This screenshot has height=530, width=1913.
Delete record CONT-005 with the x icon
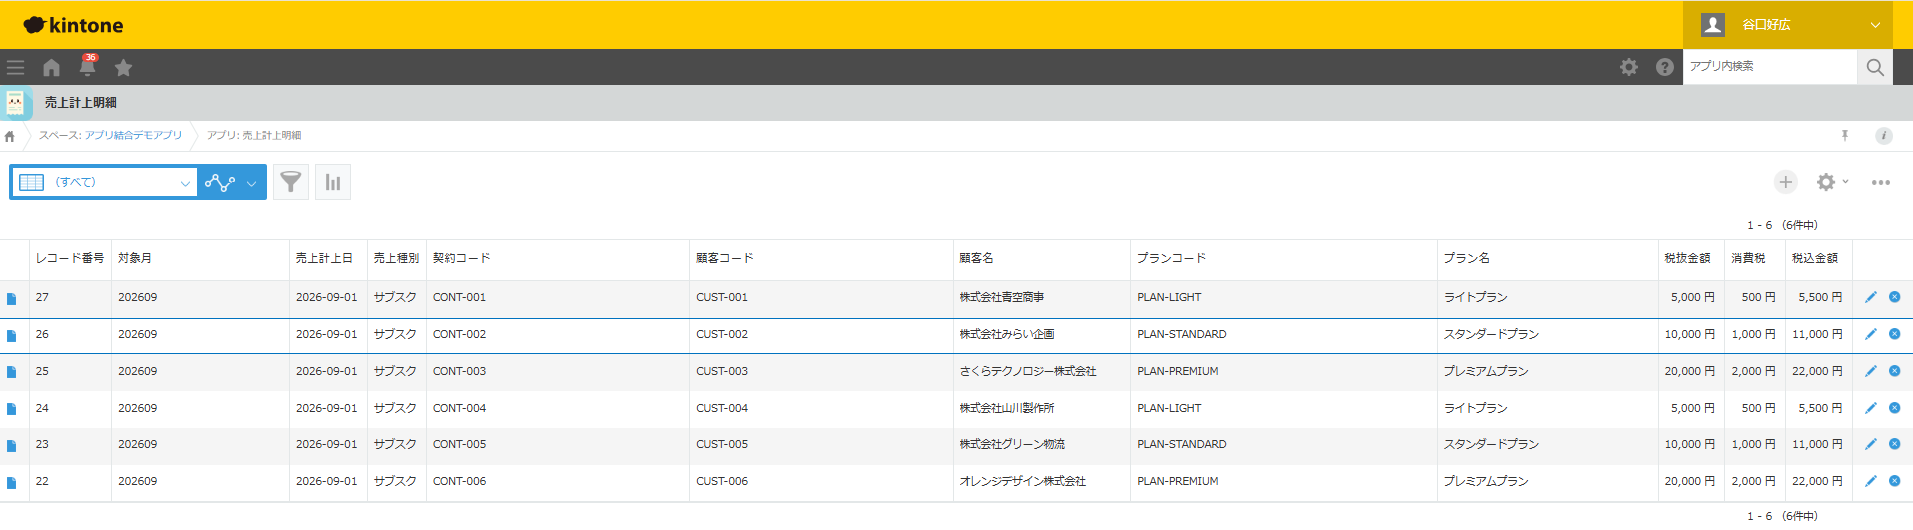[x=1894, y=444]
